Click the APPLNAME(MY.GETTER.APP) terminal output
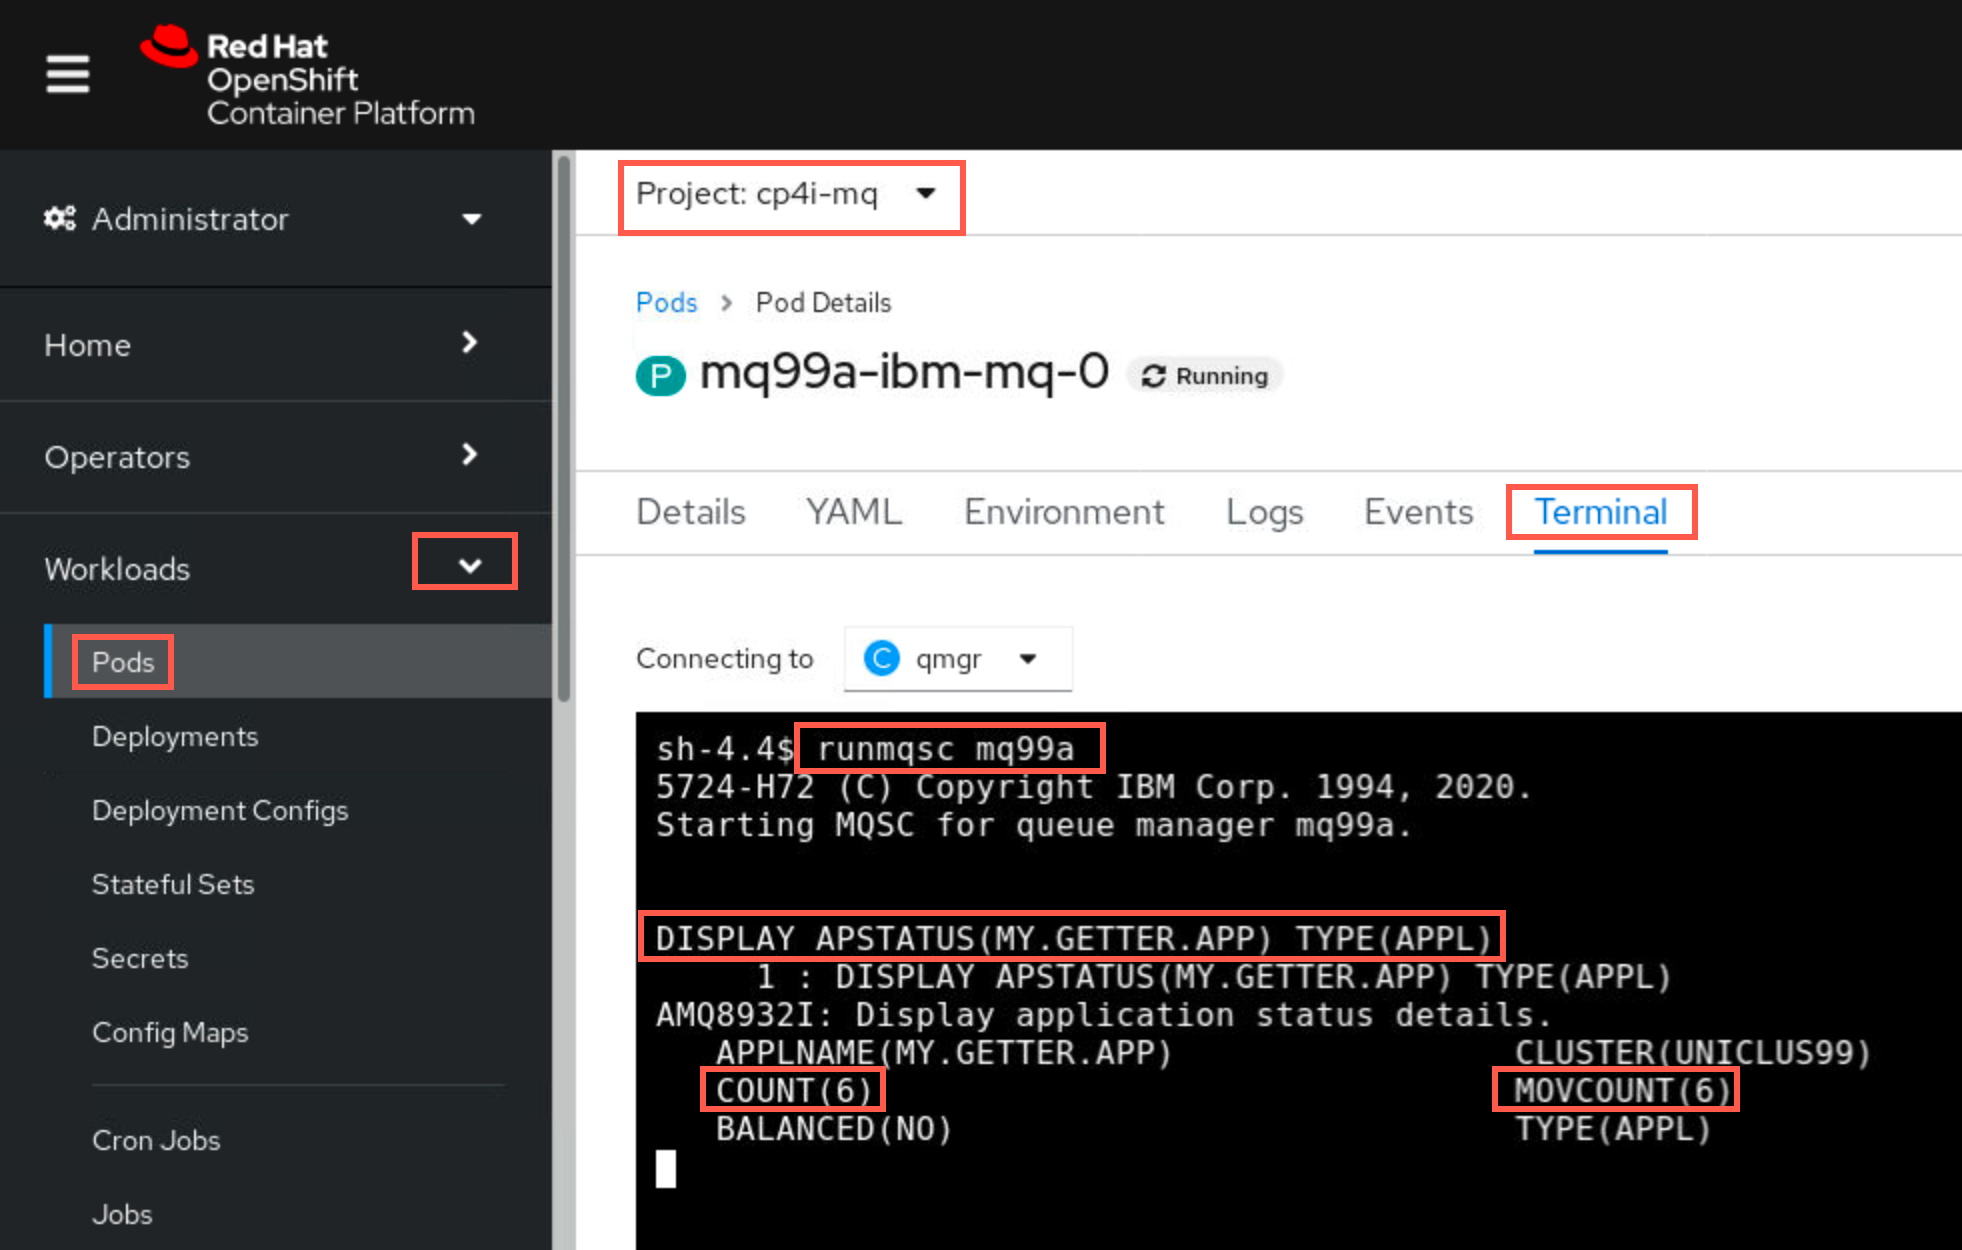 point(944,1053)
